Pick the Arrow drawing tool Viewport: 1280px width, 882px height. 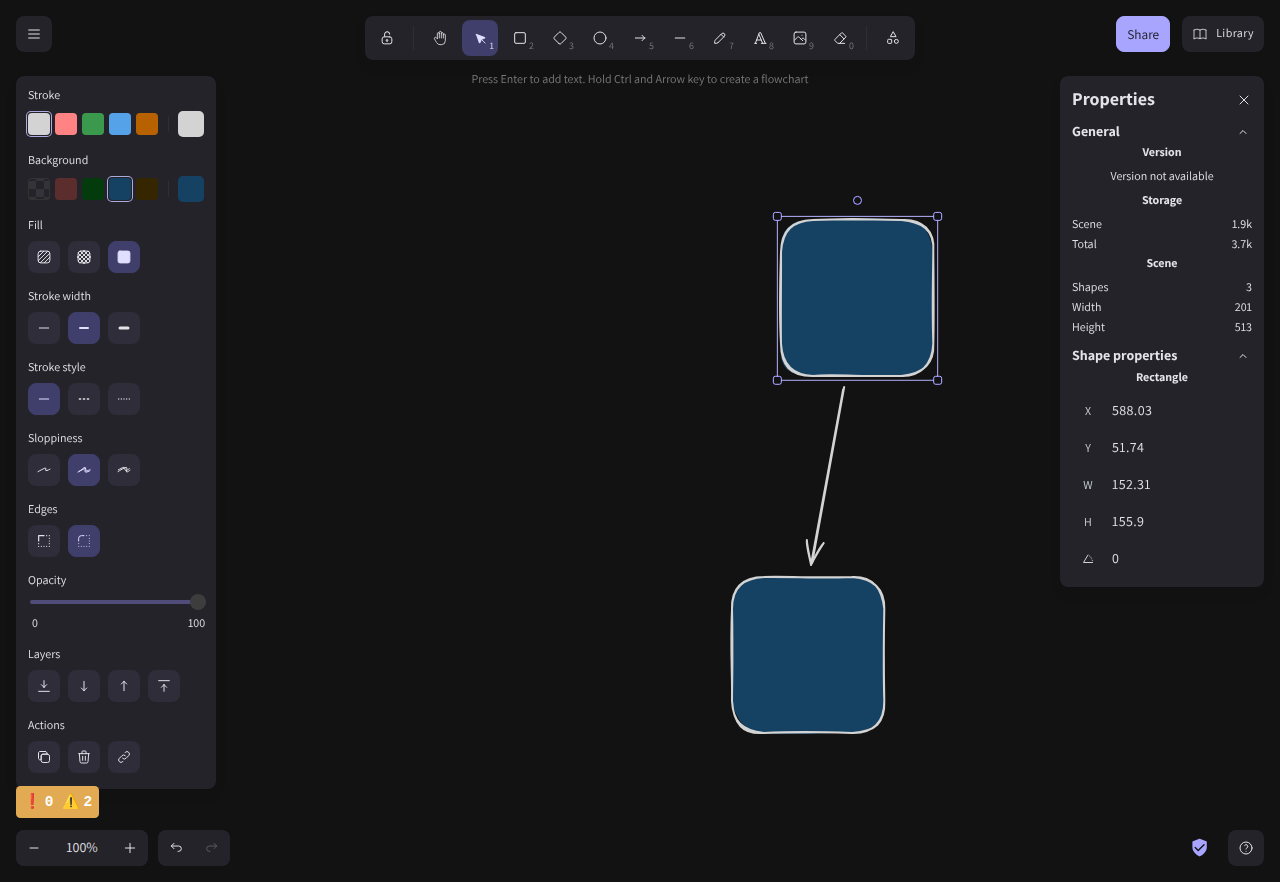click(x=640, y=38)
